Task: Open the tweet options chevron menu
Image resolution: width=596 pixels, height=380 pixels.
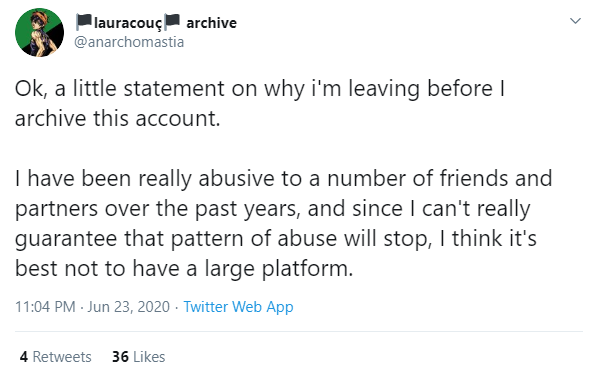Action: click(x=575, y=21)
